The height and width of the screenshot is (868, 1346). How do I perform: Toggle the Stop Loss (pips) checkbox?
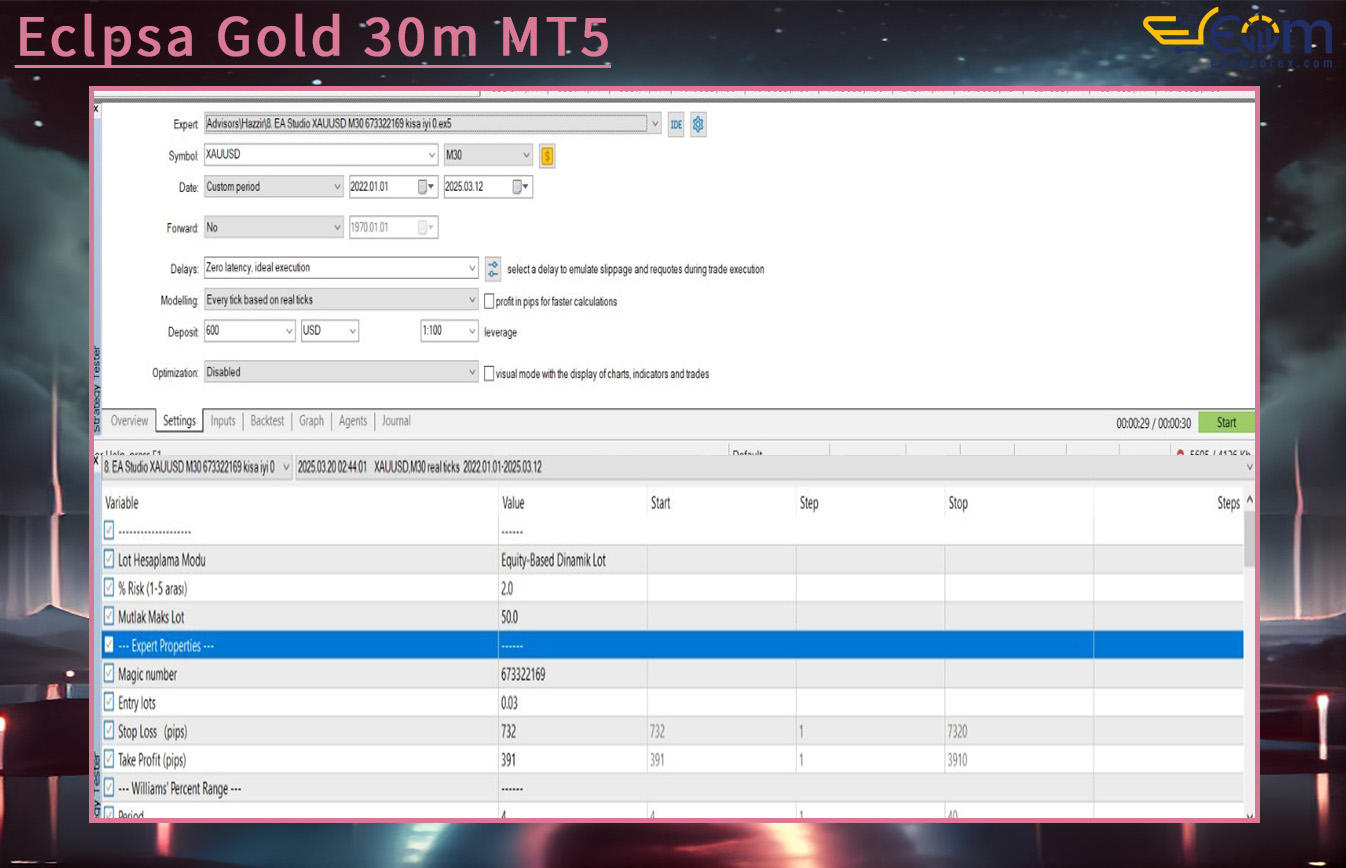110,732
